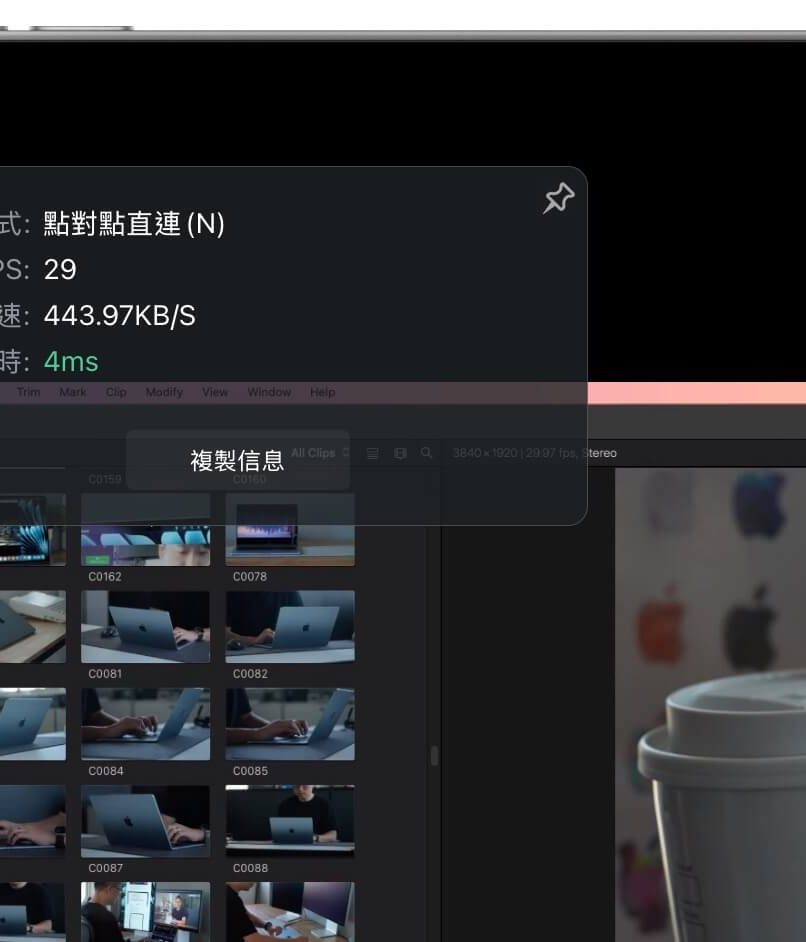This screenshot has width=806, height=942.
Task: Click the browser and viewer divider handle
Action: [x=434, y=755]
